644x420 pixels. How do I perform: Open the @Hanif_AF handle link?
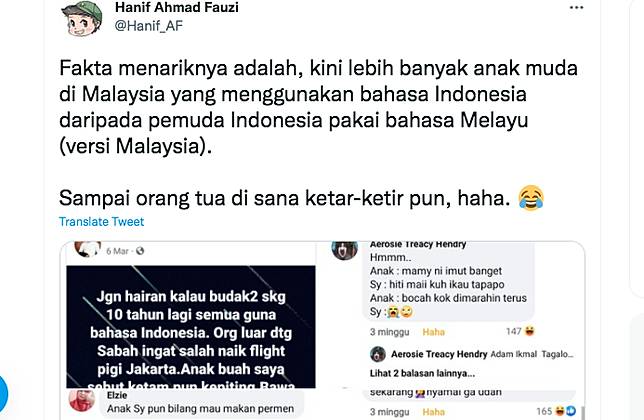[x=149, y=26]
